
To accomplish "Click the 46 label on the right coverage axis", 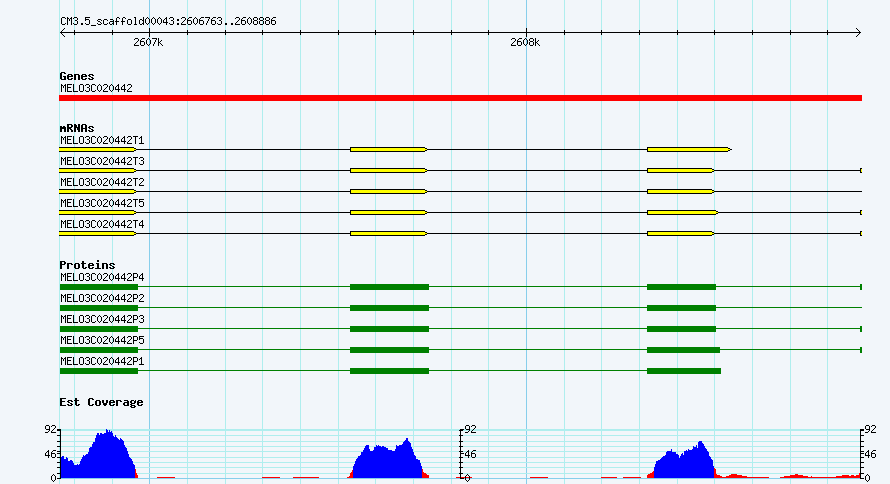I will [x=871, y=454].
